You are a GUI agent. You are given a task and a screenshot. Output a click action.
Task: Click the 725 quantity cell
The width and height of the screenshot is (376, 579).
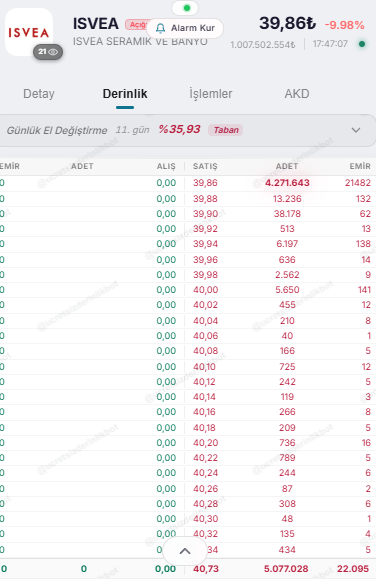coord(287,367)
